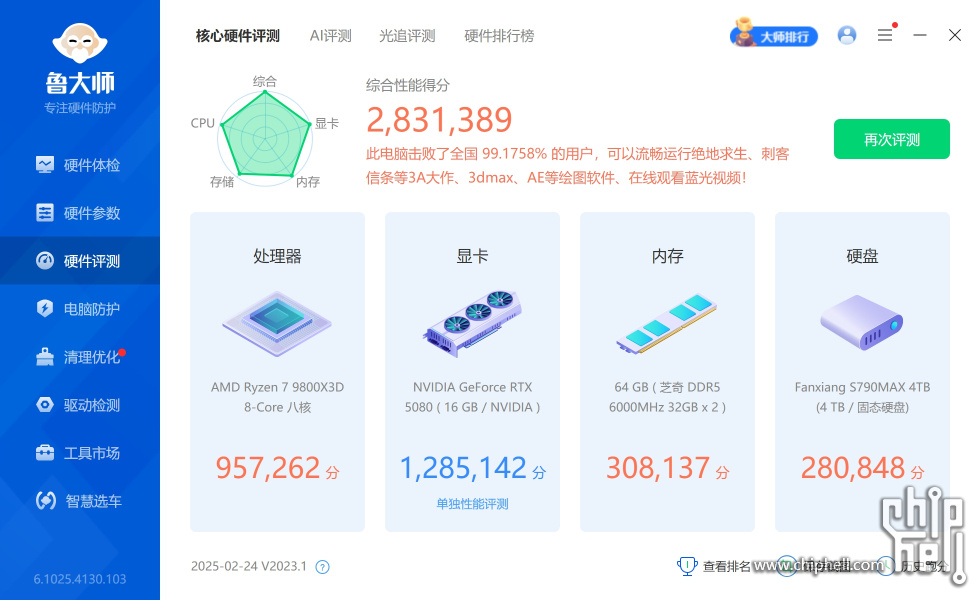Viewport: 980px width, 600px height.
Task: Click the 硬盘 card heading
Action: pos(862,256)
